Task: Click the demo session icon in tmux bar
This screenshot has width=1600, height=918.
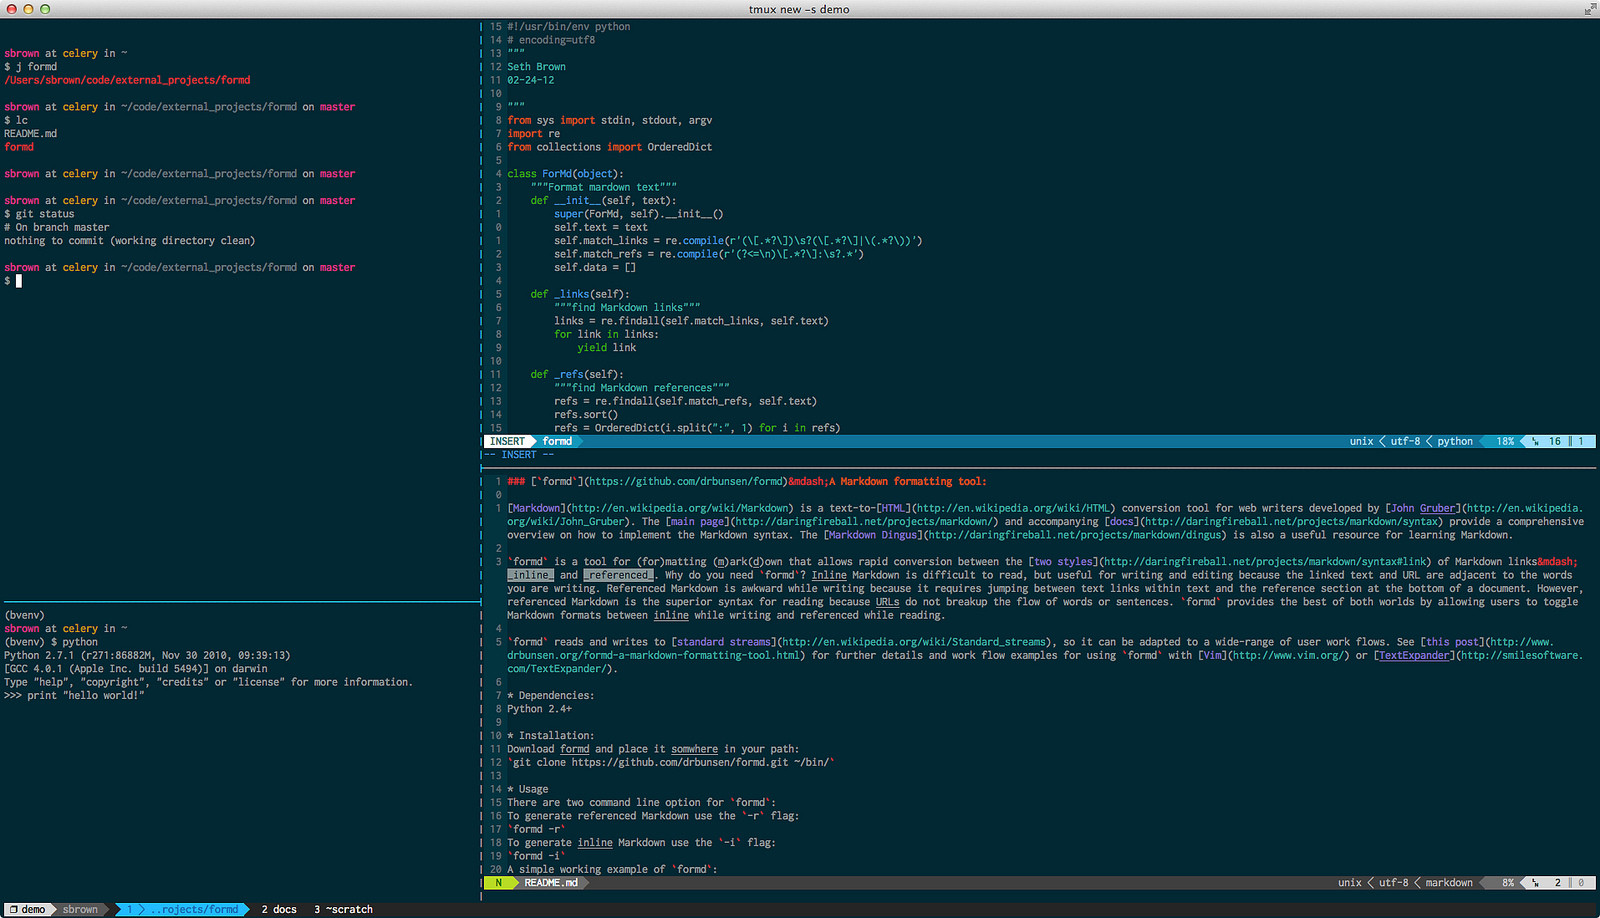Action: tap(14, 909)
